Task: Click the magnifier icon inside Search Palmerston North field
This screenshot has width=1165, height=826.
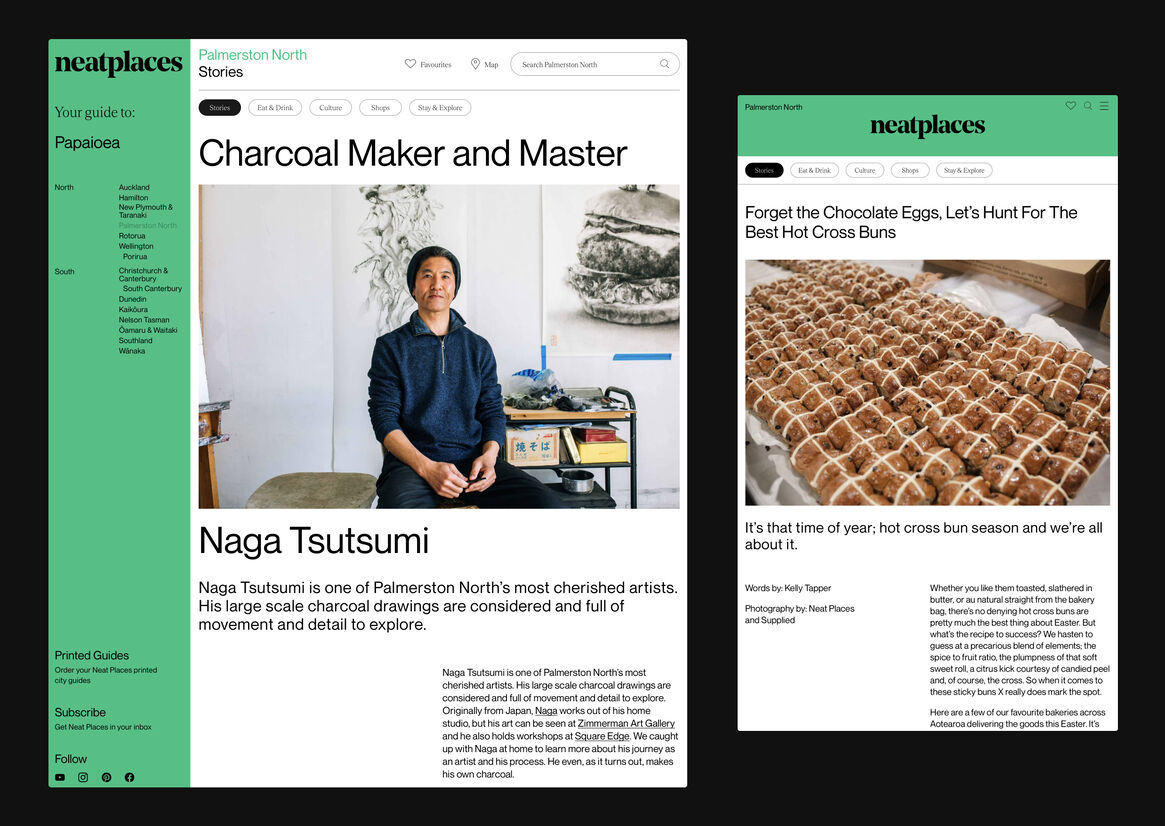Action: coord(665,64)
